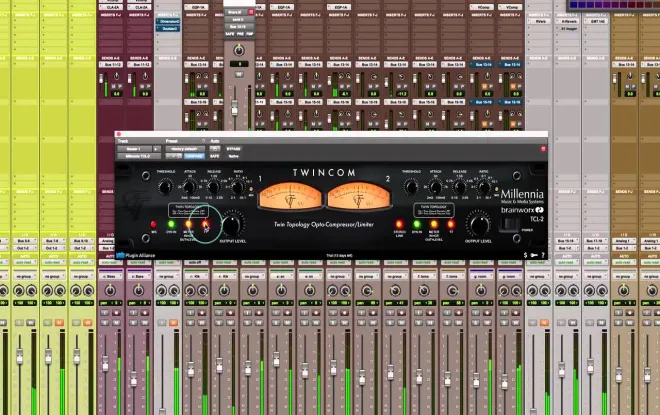The image size is (660, 415).
Task: Click channel 2 Release knob
Action: [x=459, y=187]
